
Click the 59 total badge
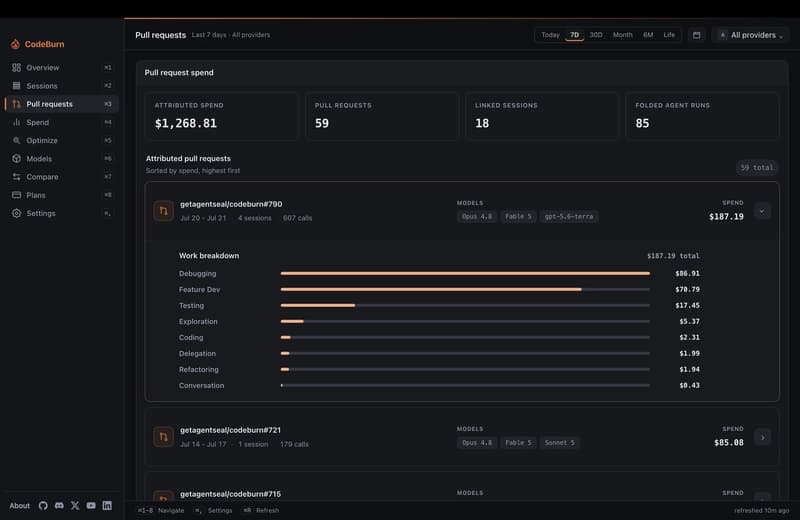757,167
